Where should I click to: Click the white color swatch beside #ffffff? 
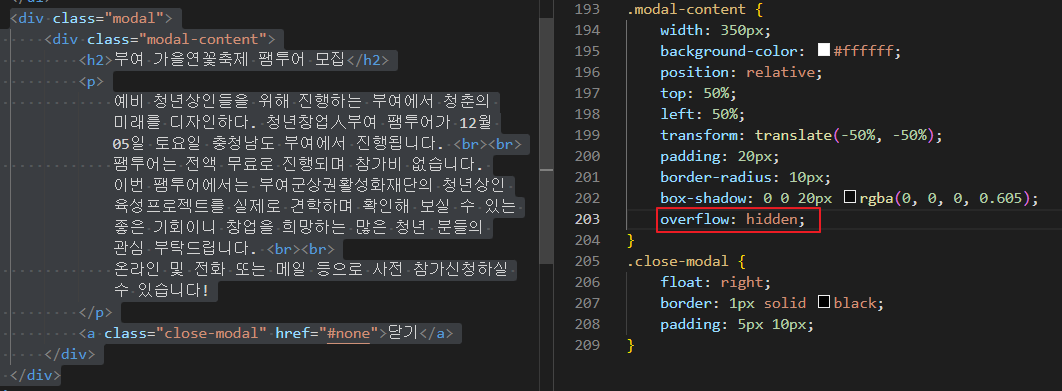[x=824, y=51]
